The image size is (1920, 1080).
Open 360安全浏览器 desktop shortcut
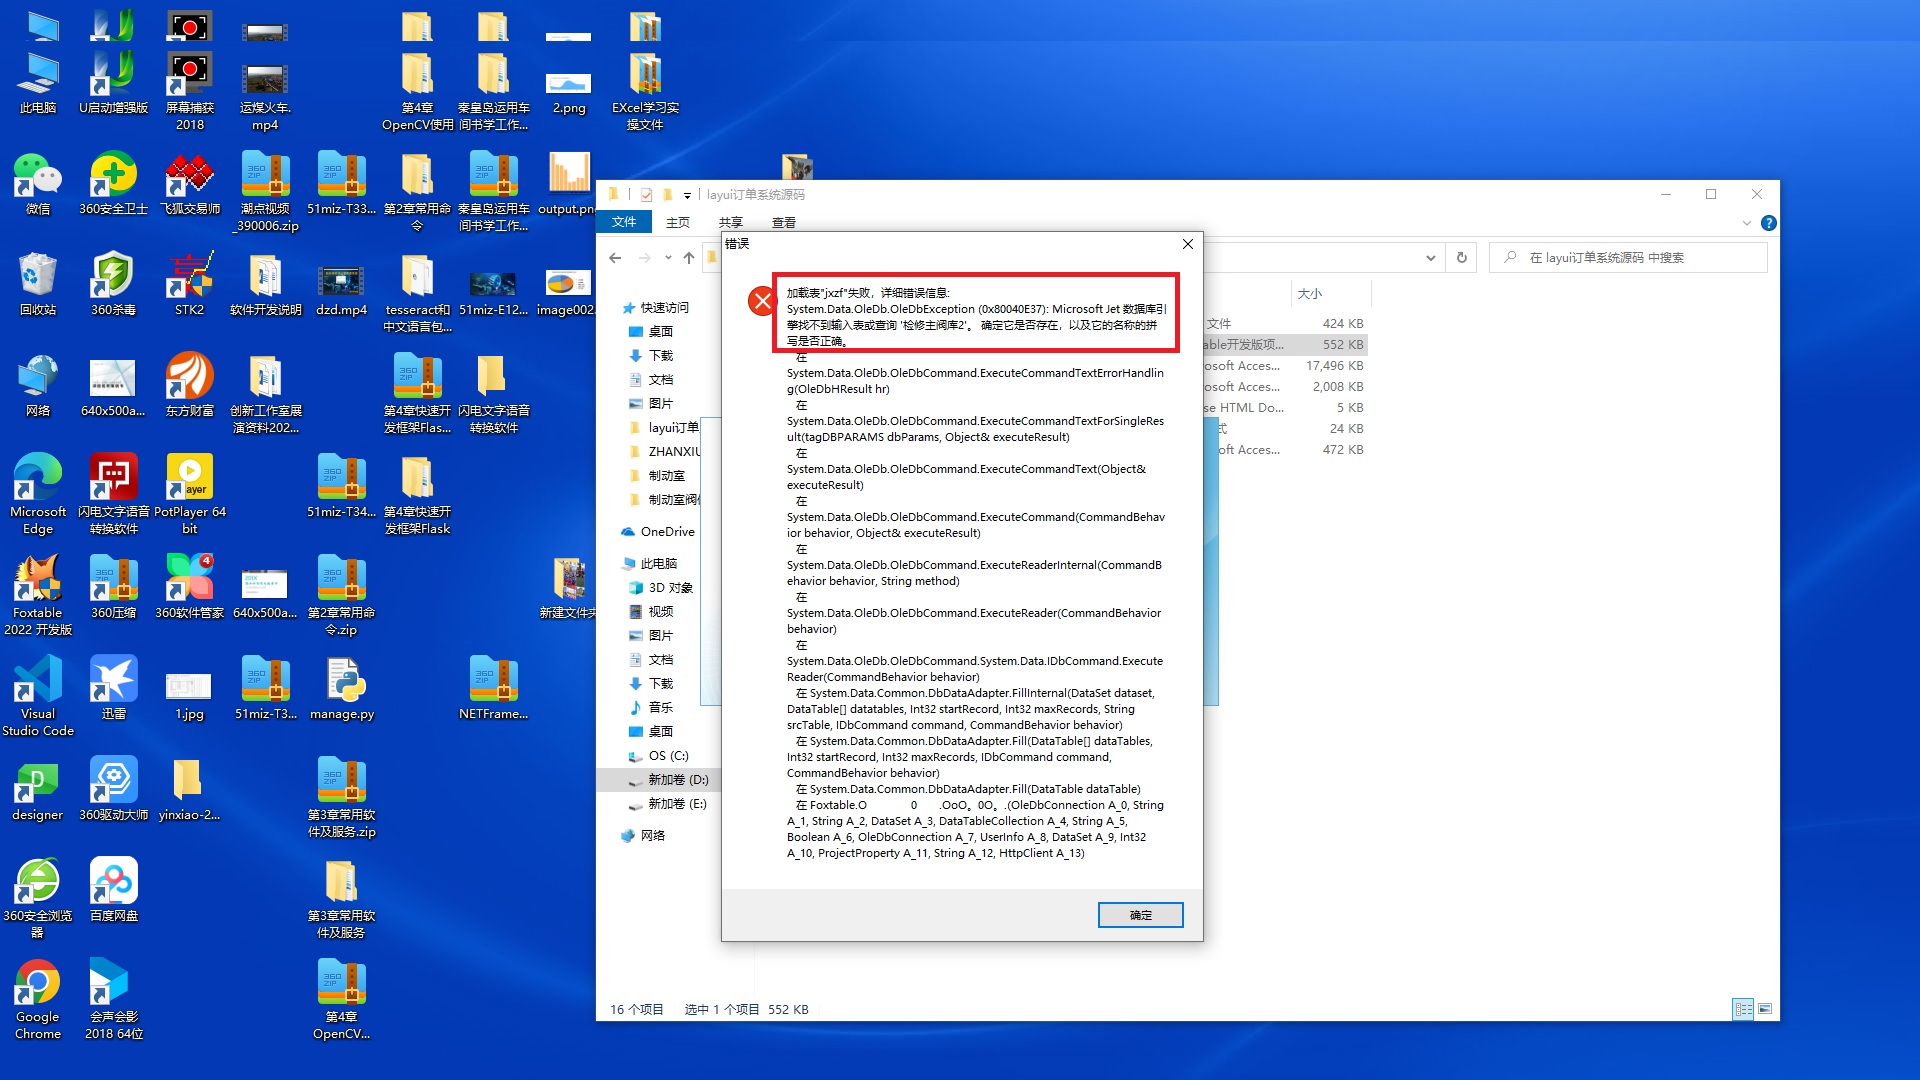[38, 899]
